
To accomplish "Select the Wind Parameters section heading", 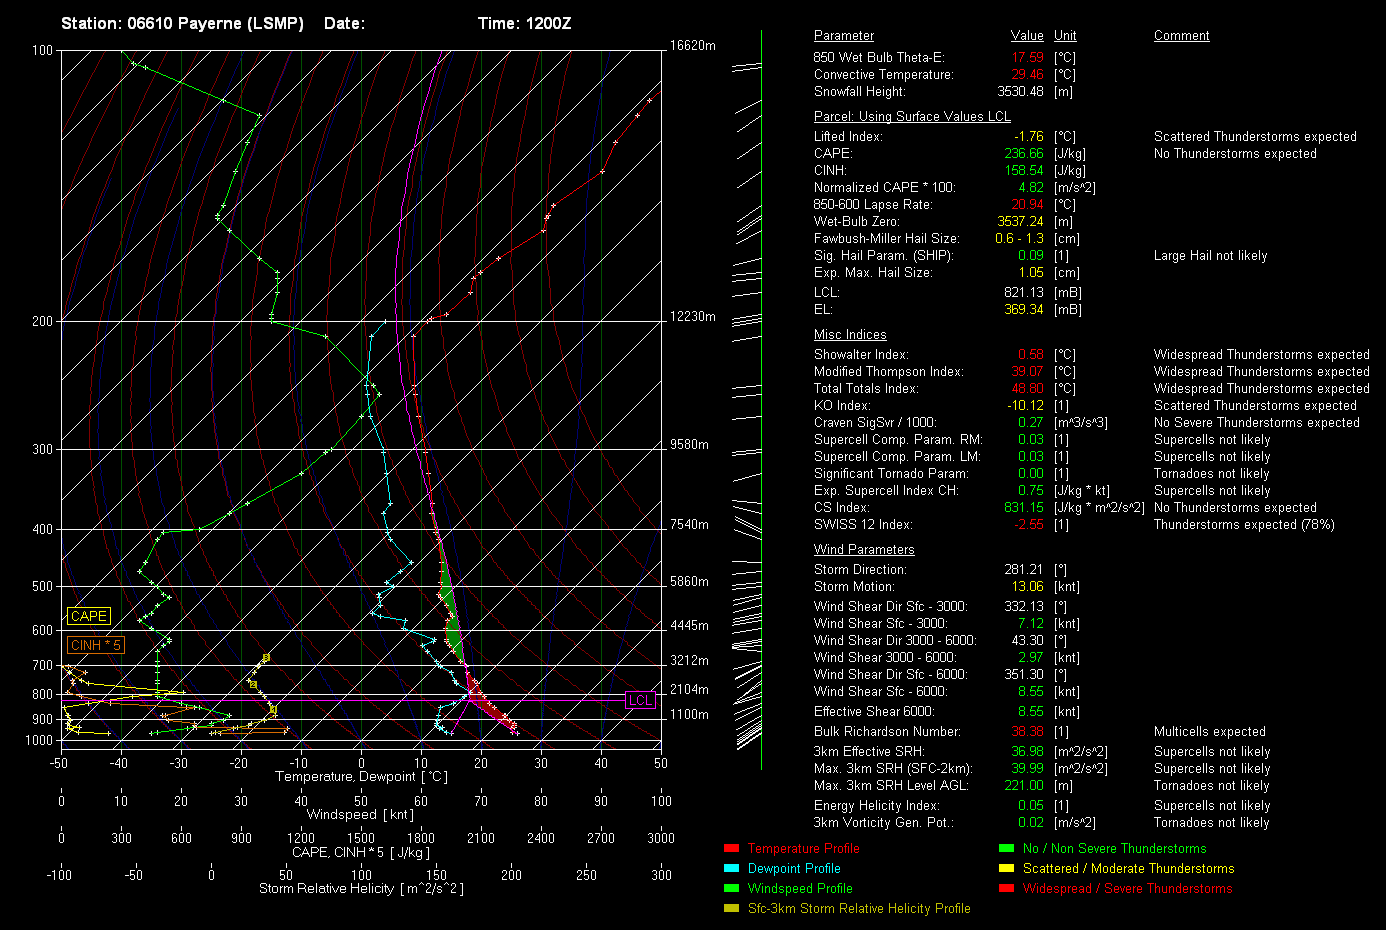I will 864,550.
